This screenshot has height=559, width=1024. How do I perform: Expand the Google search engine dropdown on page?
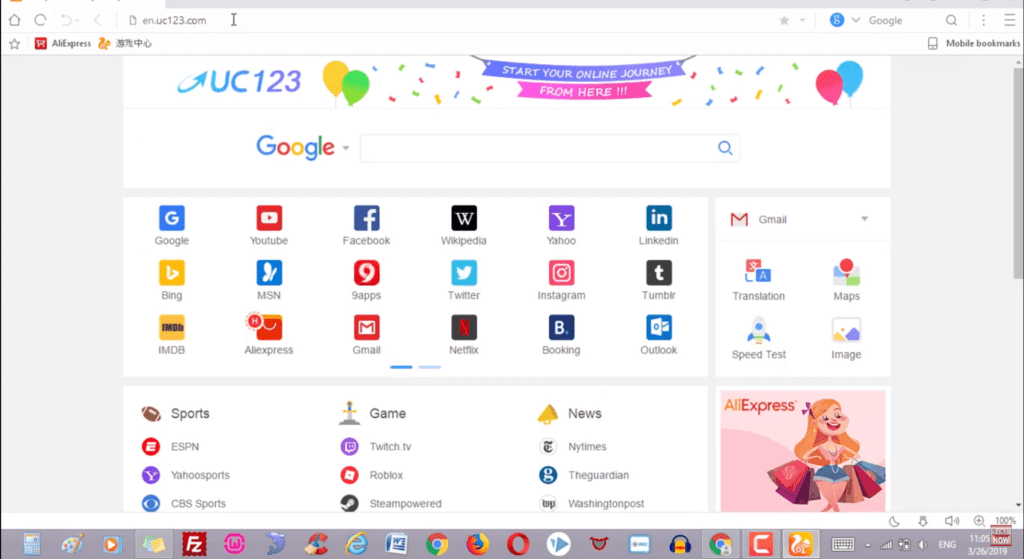(346, 148)
